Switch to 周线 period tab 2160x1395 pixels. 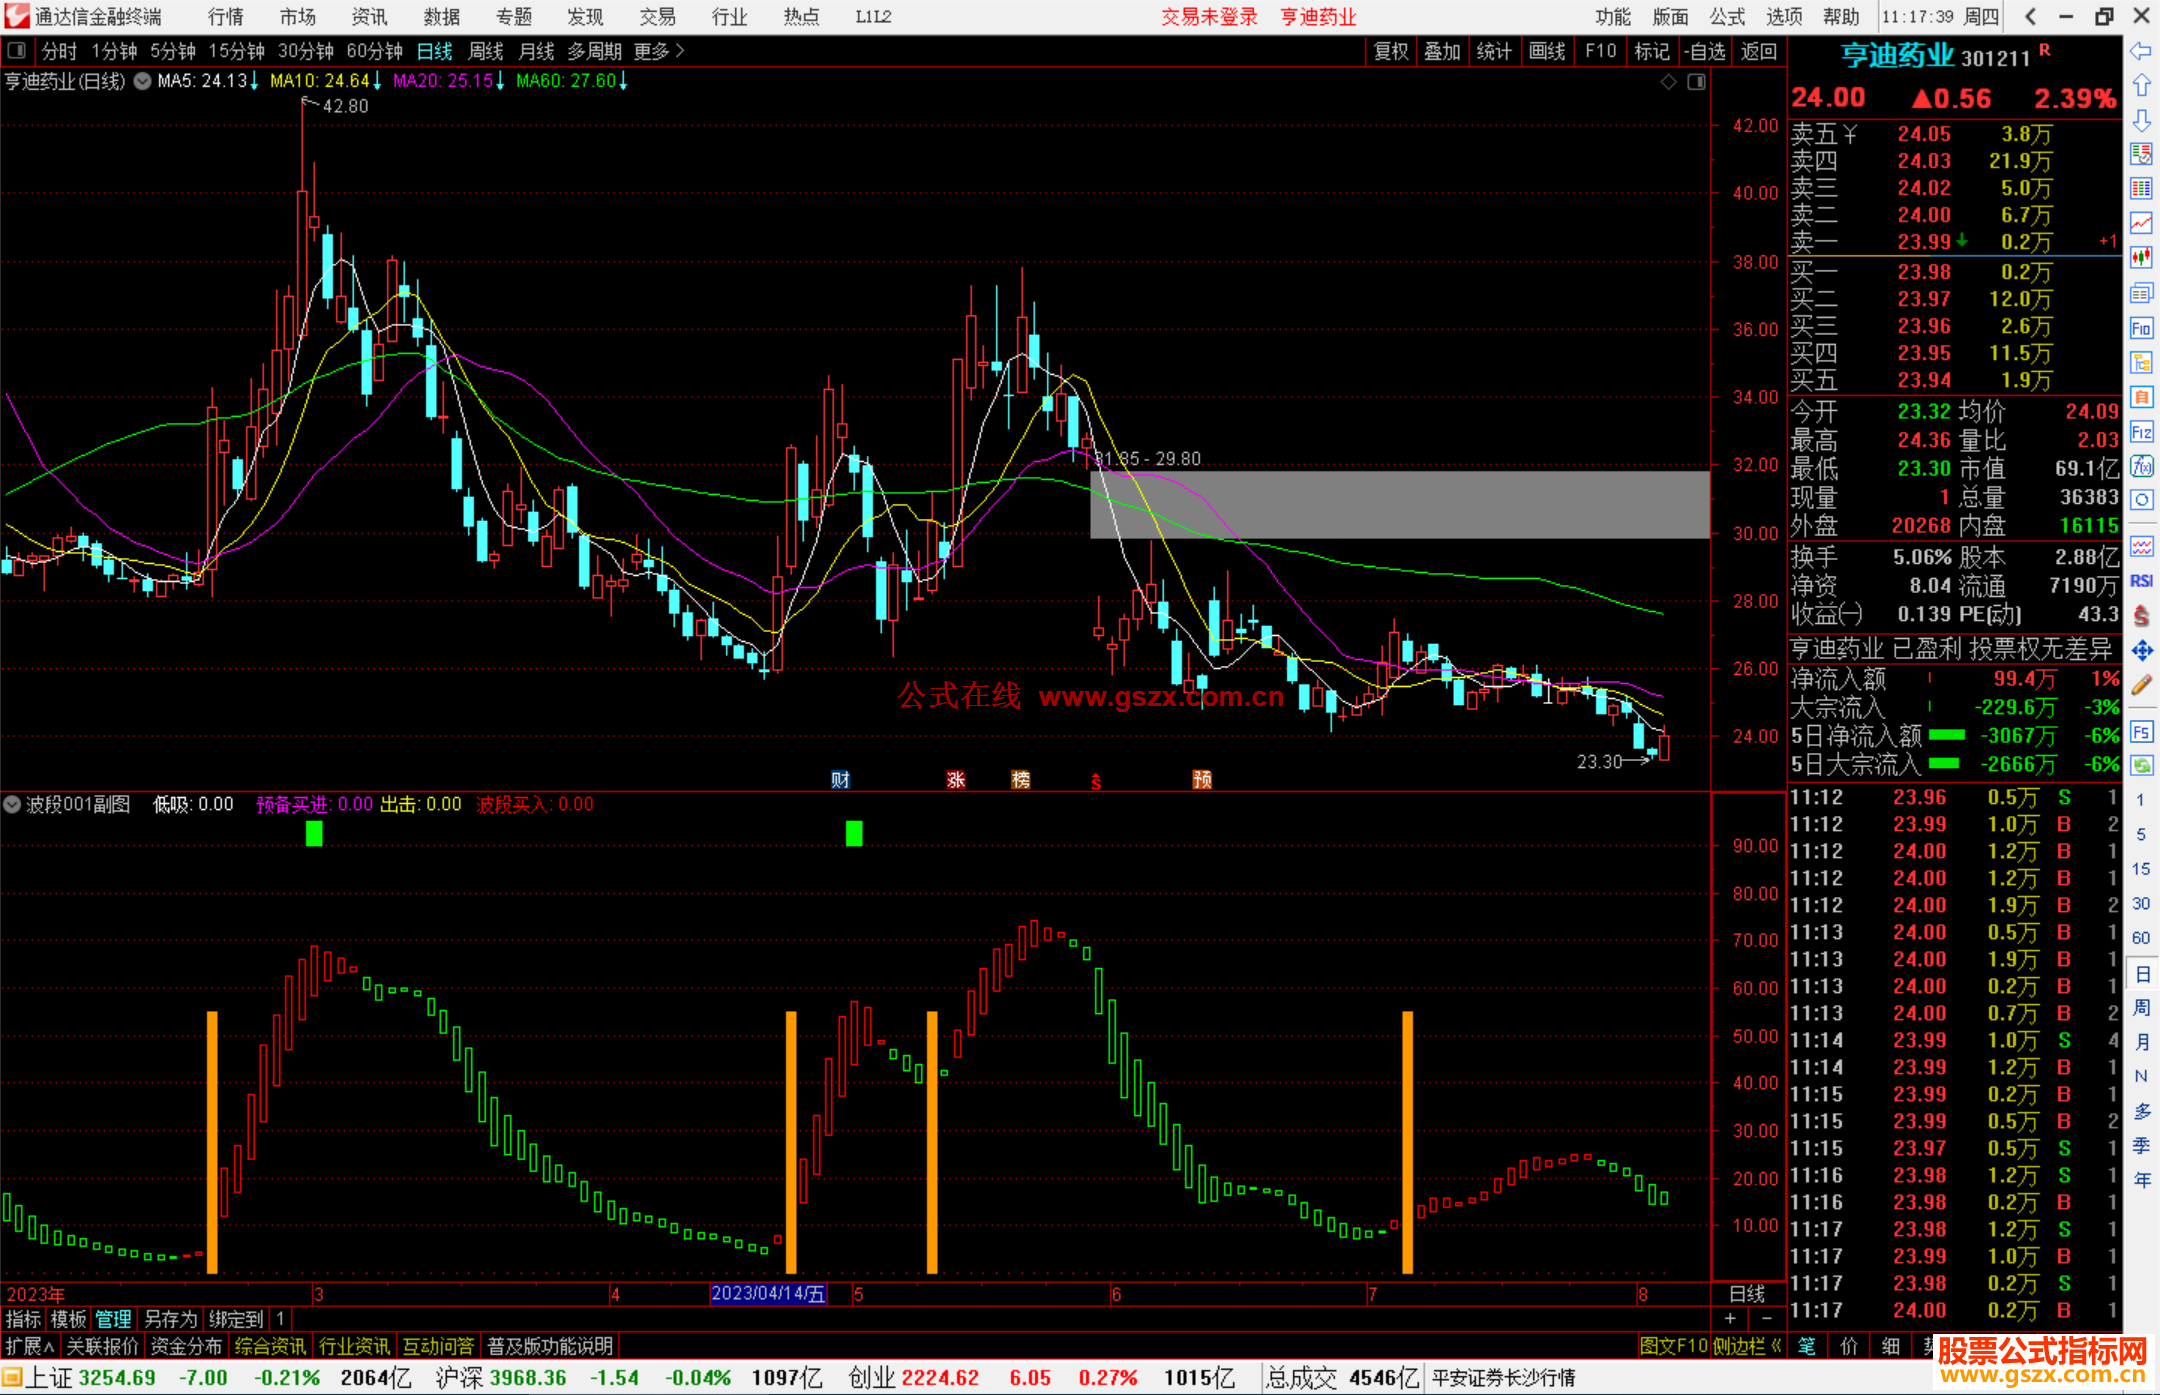pyautogui.click(x=485, y=51)
